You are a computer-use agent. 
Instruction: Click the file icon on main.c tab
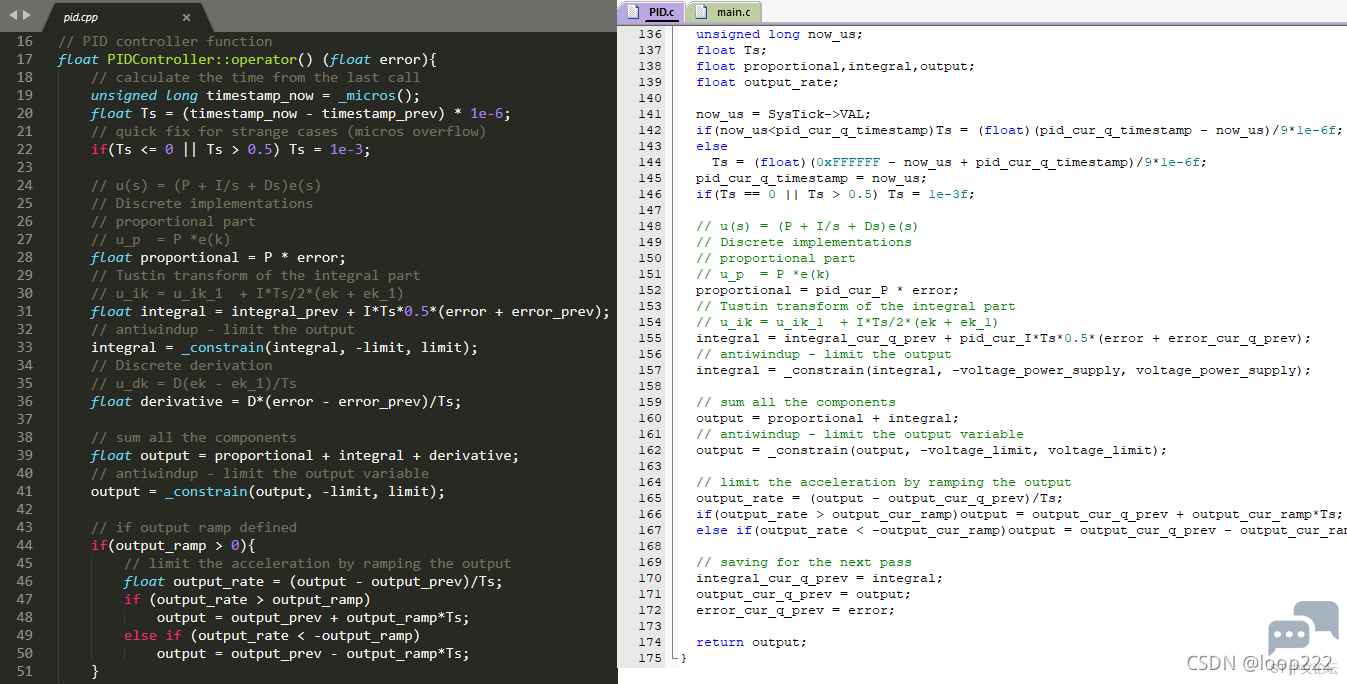pyautogui.click(x=701, y=12)
